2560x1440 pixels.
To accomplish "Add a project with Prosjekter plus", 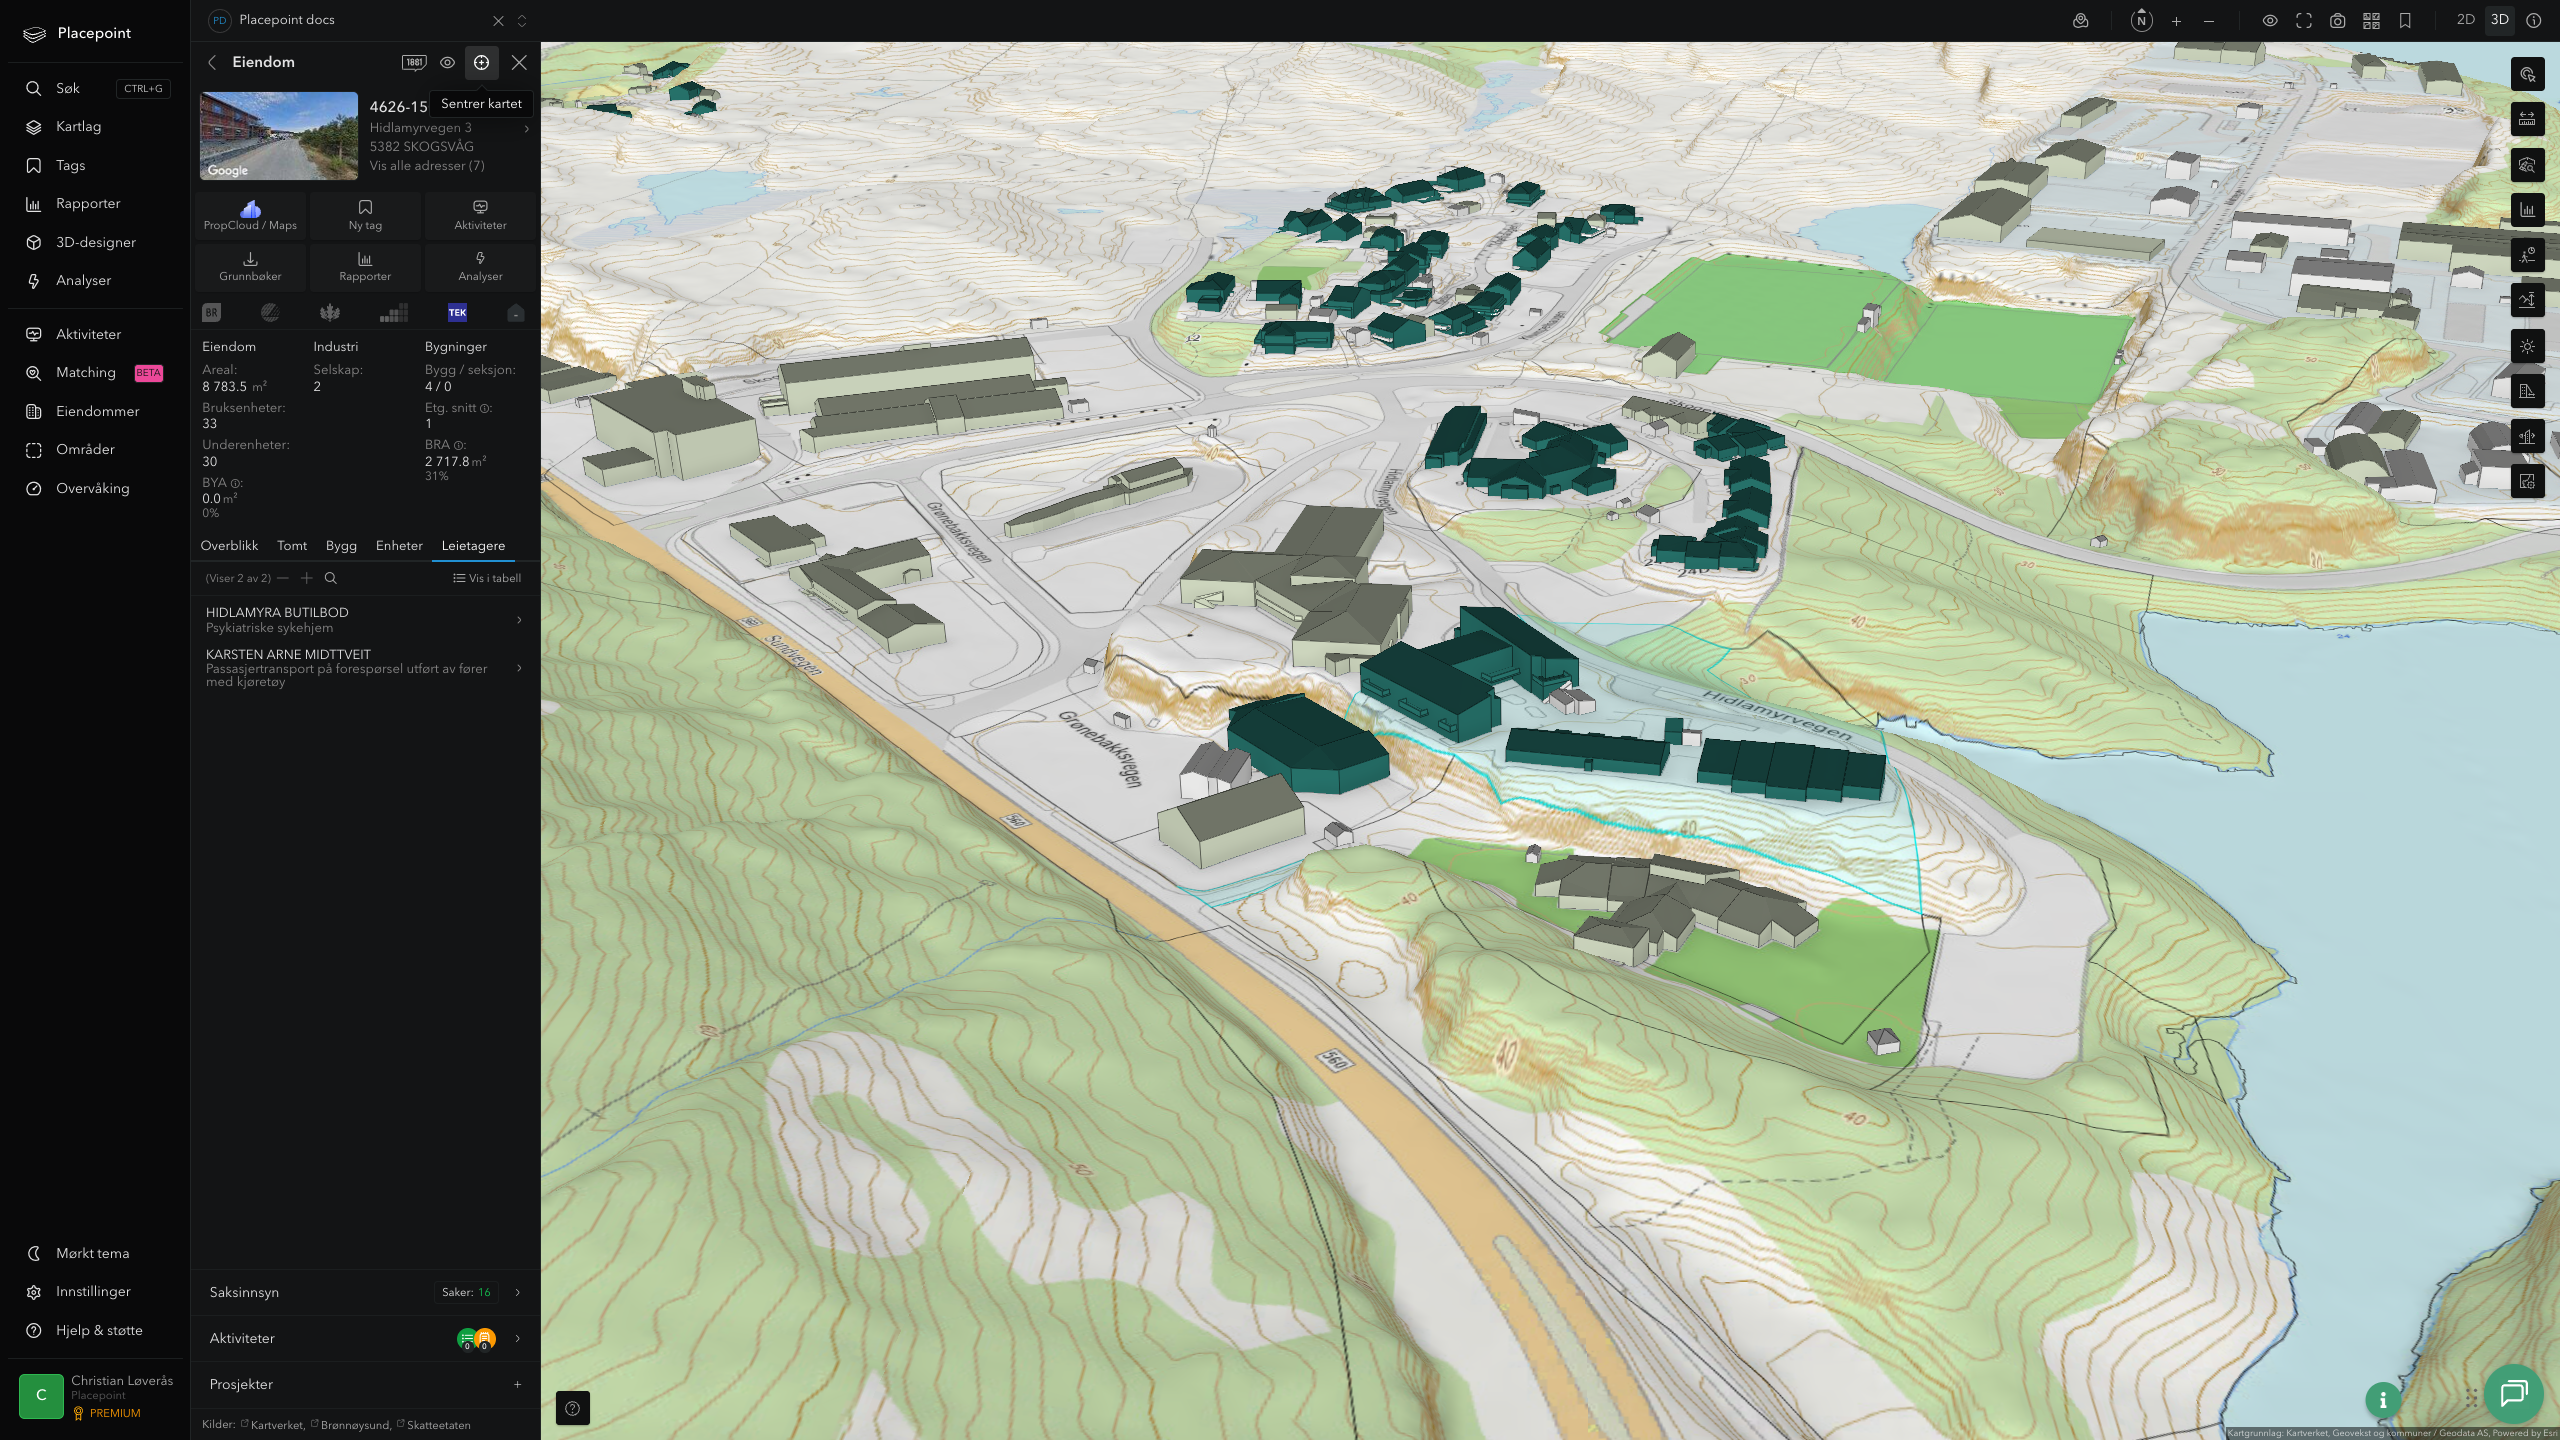I will coord(517,1384).
